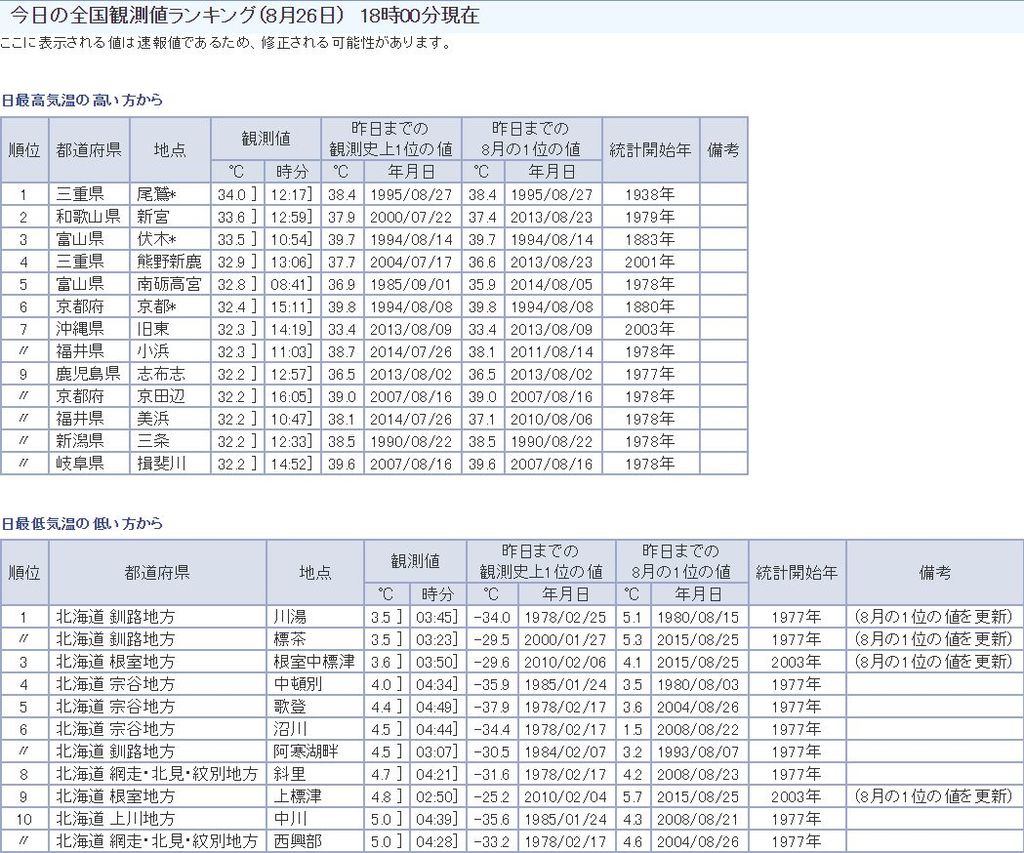Image resolution: width=1024 pixels, height=853 pixels.
Task: Click the 西興部 station name
Action: (x=297, y=841)
